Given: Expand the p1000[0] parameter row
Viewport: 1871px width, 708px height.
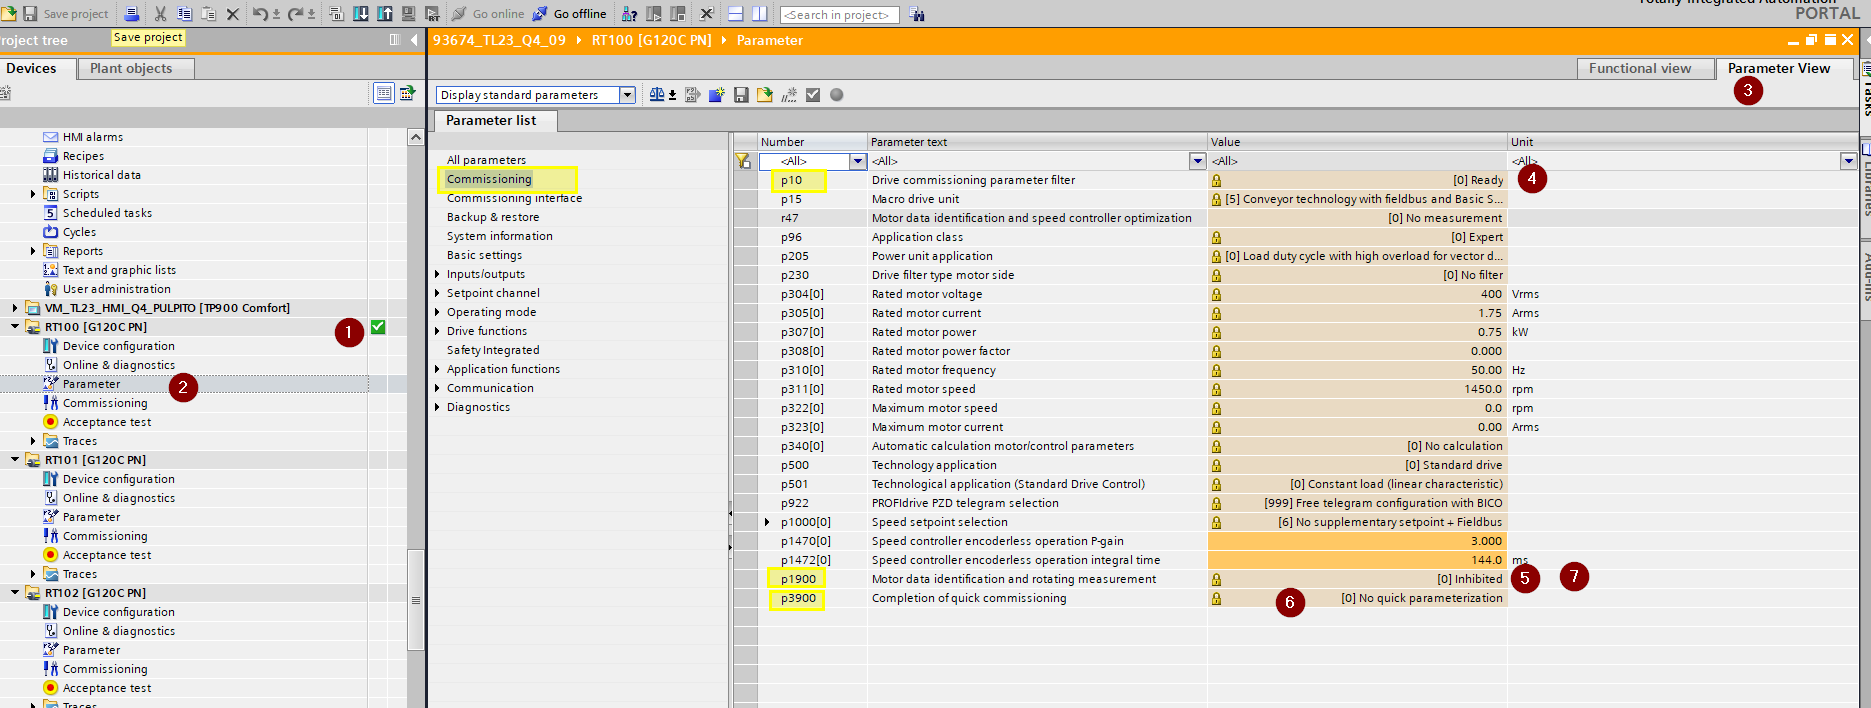Looking at the screenshot, I should point(767,522).
